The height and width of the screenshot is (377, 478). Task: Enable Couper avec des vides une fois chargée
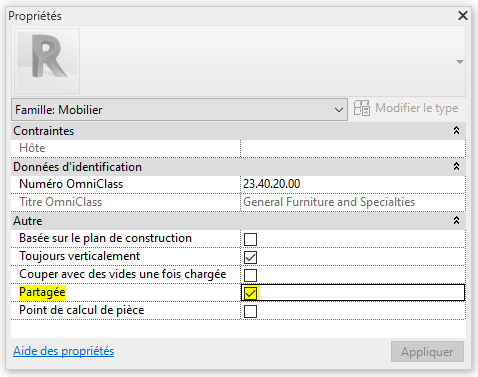[x=250, y=275]
